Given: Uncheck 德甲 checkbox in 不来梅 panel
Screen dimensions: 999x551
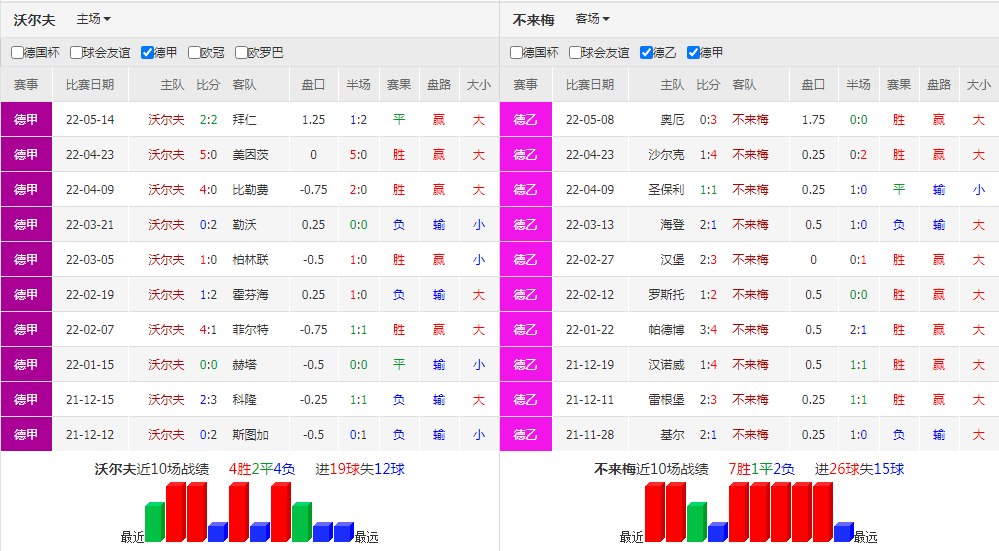Looking at the screenshot, I should [x=694, y=52].
